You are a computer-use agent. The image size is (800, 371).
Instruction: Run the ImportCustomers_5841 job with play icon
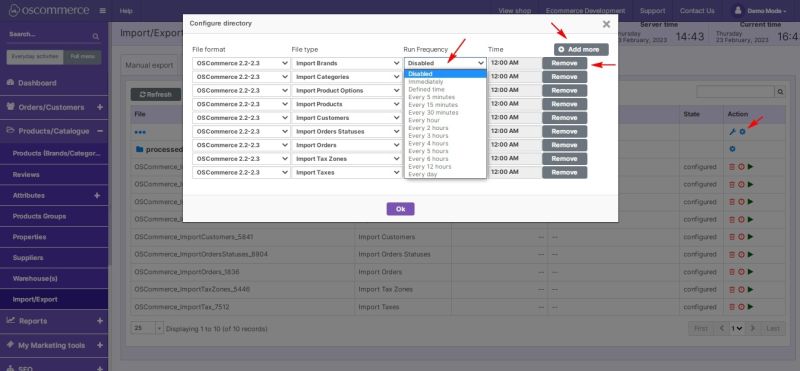[751, 237]
